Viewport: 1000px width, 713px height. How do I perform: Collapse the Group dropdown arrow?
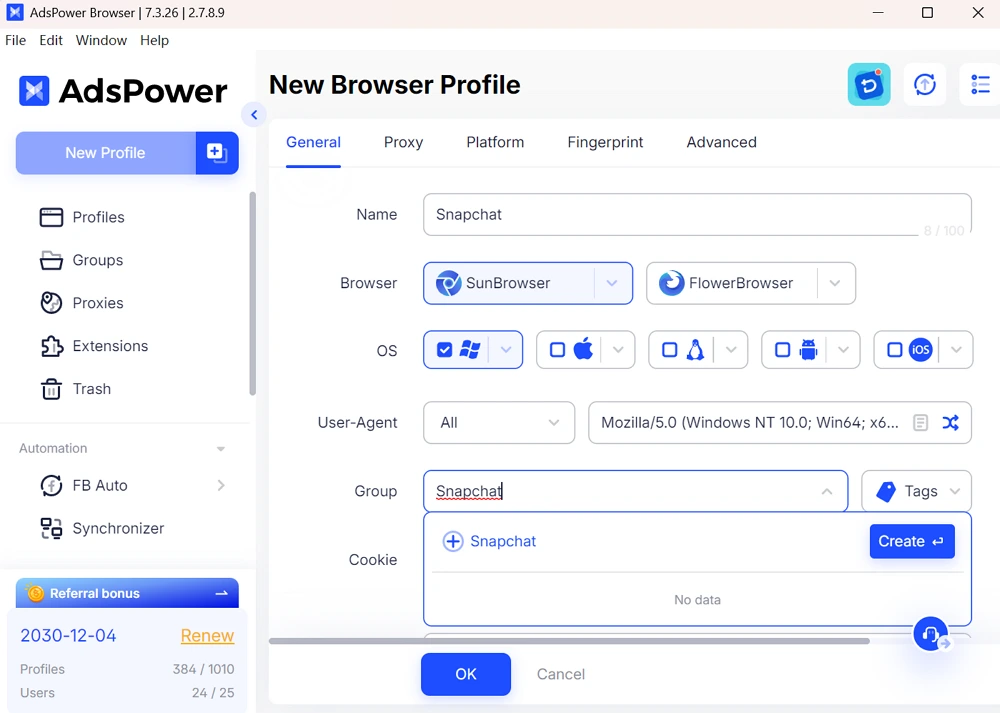pyautogui.click(x=827, y=491)
